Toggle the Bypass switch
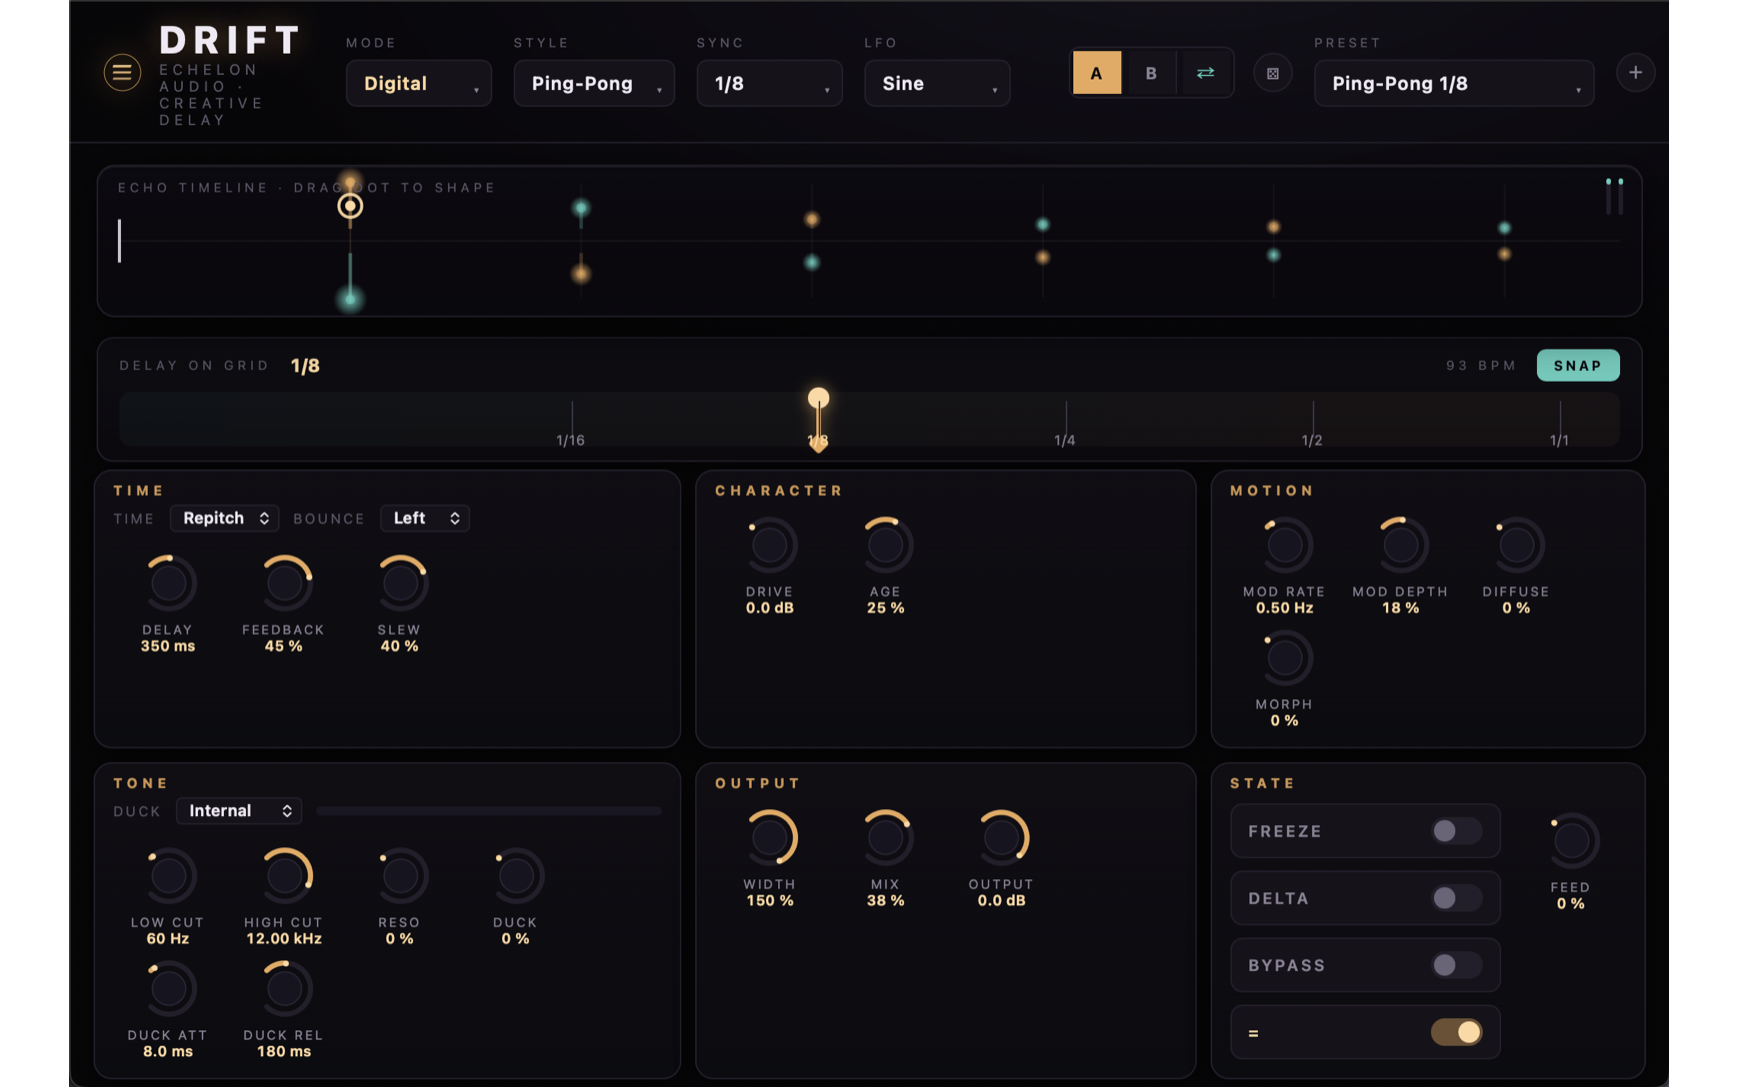1739x1087 pixels. point(1455,965)
